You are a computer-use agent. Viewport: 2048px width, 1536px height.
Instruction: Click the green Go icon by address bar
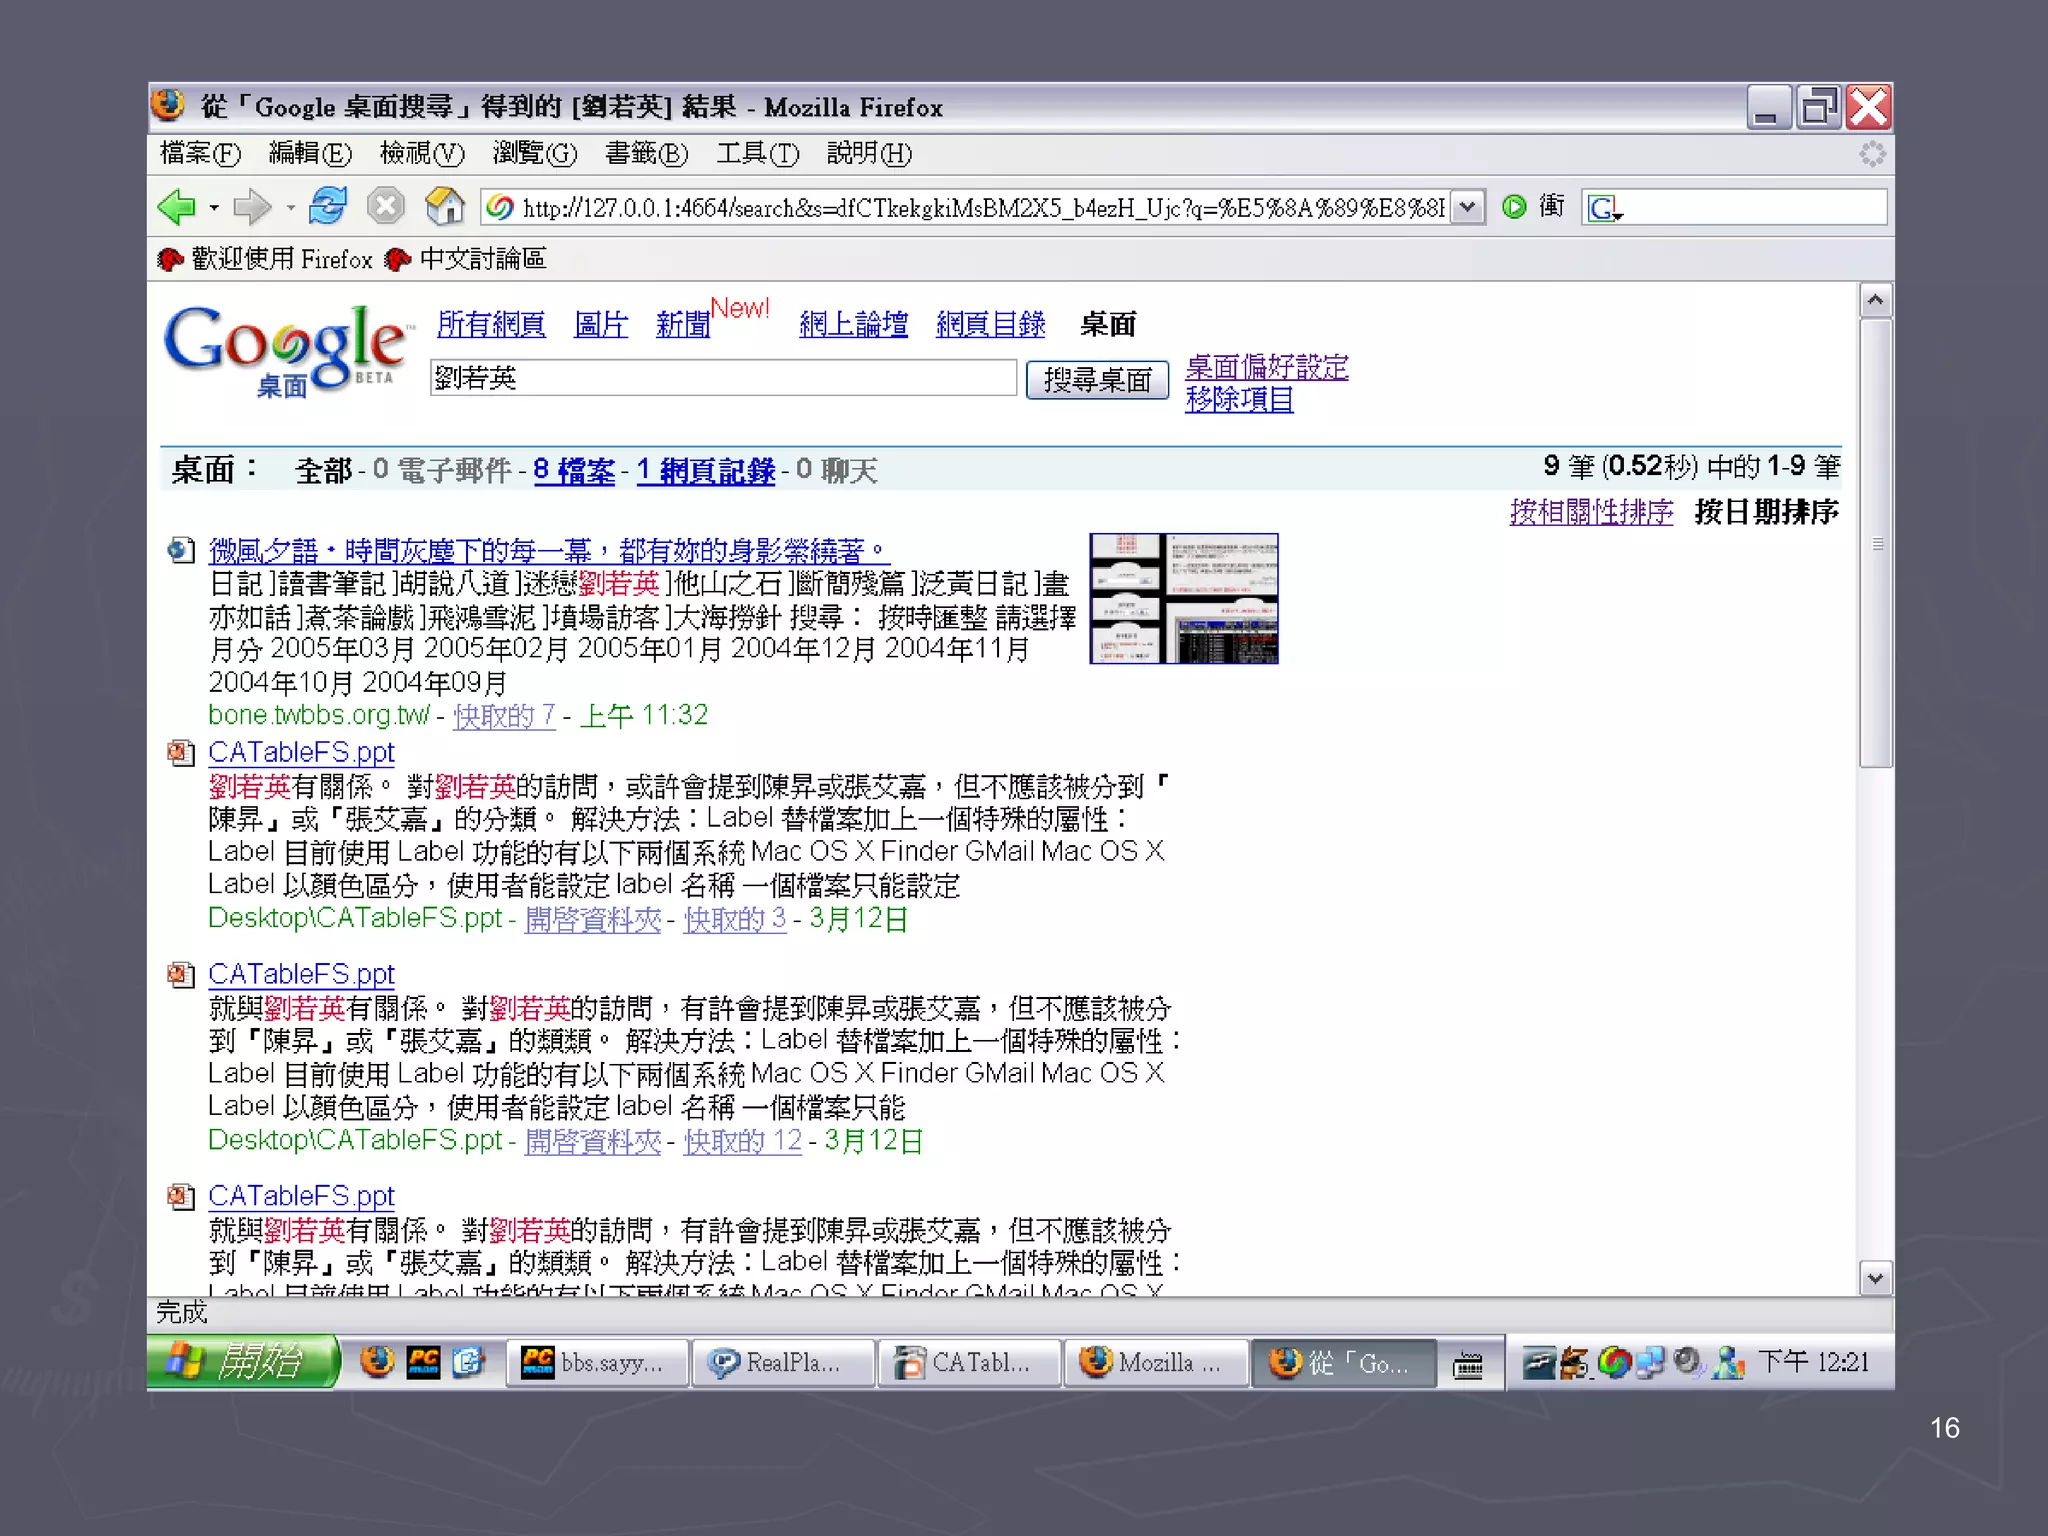tap(1514, 207)
